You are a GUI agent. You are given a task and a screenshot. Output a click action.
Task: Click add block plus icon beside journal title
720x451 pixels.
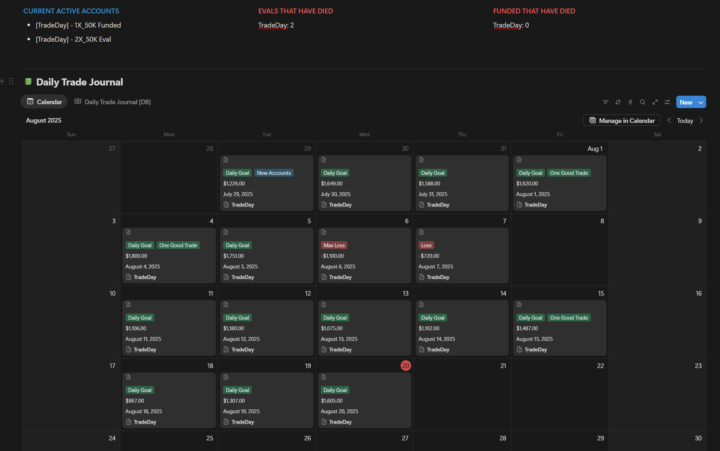(2, 81)
